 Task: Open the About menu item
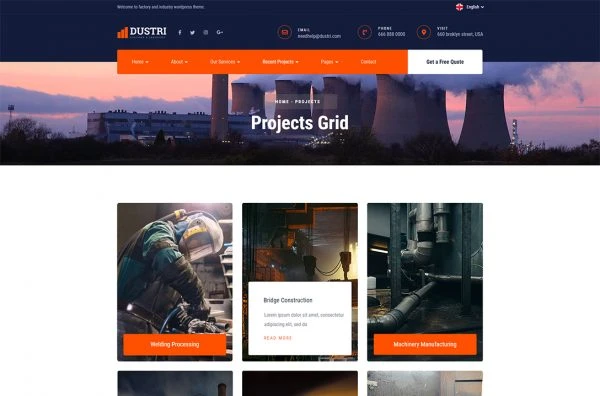point(179,62)
